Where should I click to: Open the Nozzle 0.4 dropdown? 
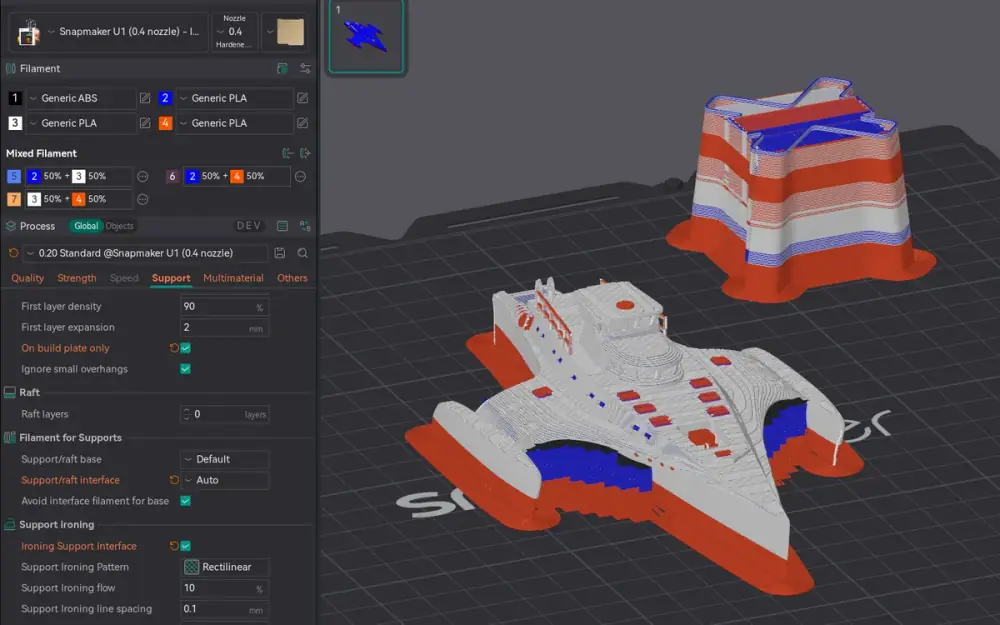pyautogui.click(x=235, y=32)
